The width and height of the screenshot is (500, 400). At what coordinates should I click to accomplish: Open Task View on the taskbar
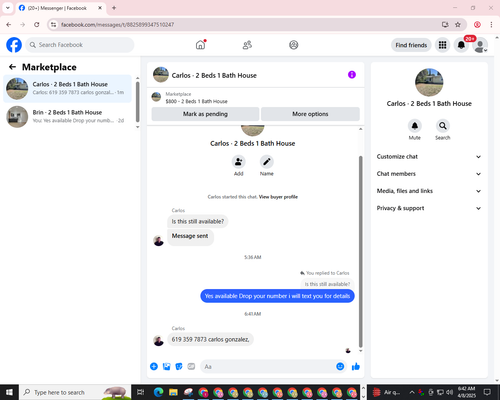pos(141,392)
